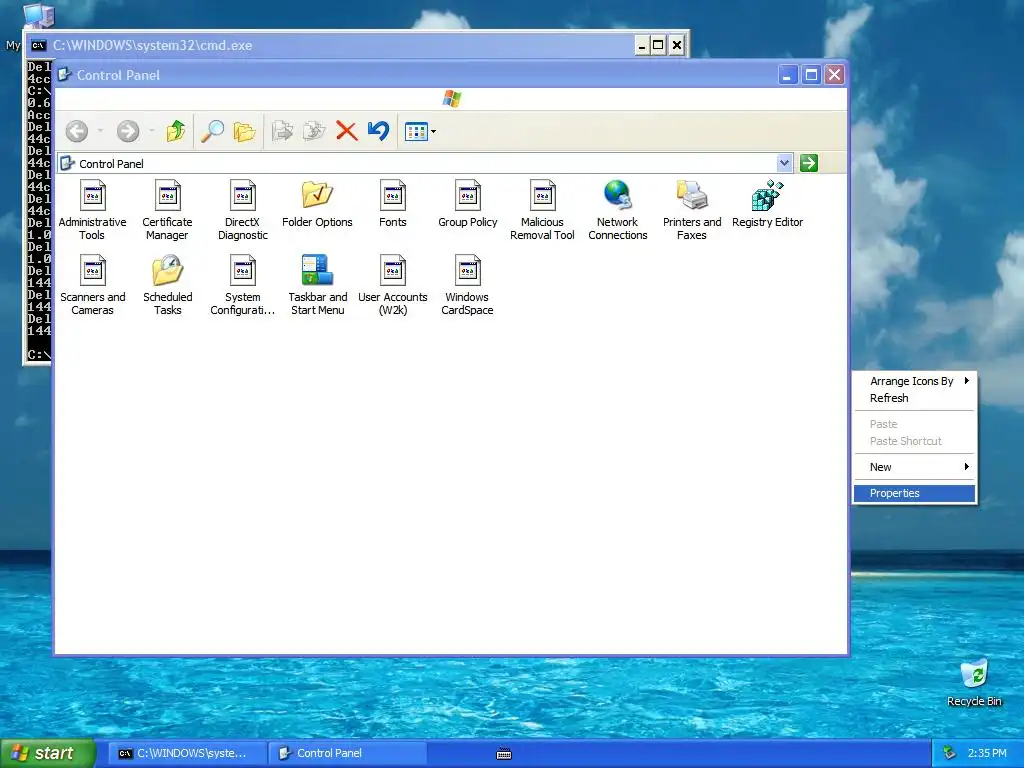1024x768 pixels.
Task: Select Properties in the context menu
Action: [914, 493]
